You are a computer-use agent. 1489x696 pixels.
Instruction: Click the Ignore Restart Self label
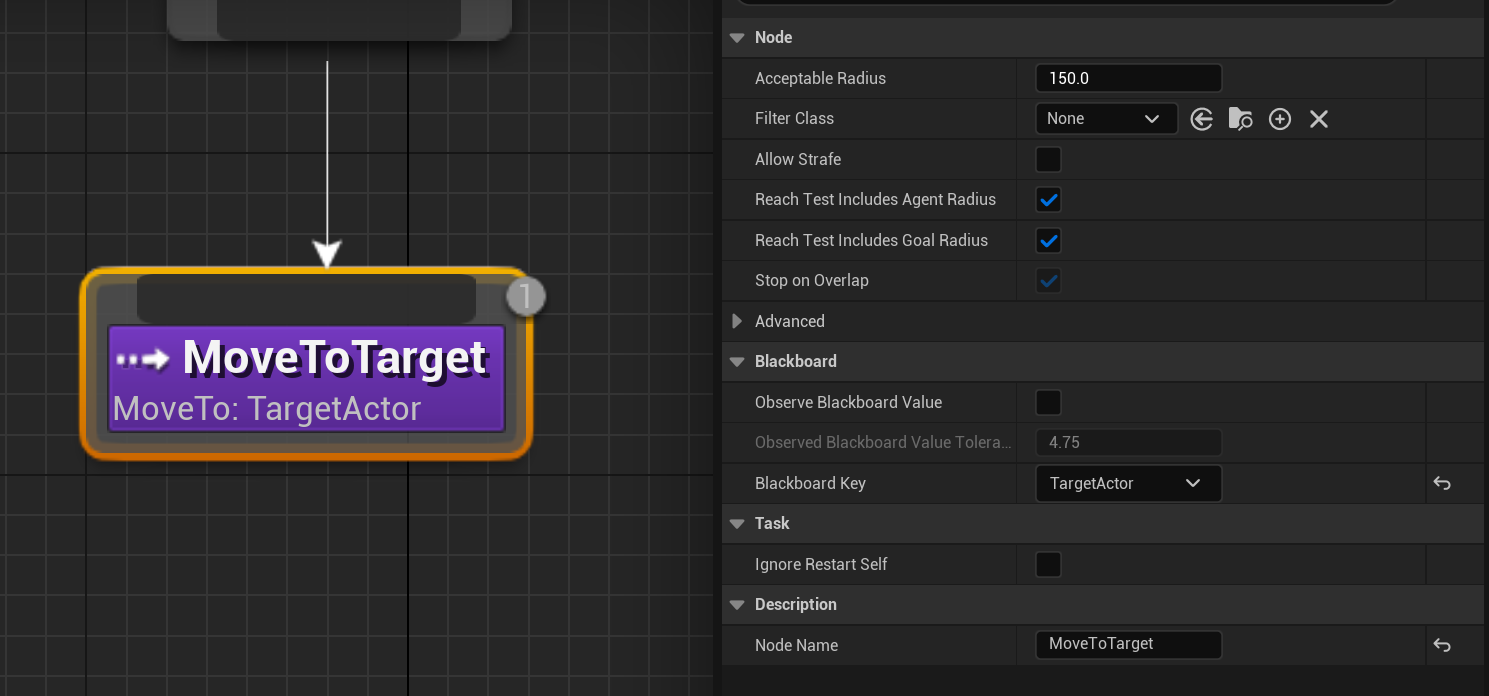821,564
